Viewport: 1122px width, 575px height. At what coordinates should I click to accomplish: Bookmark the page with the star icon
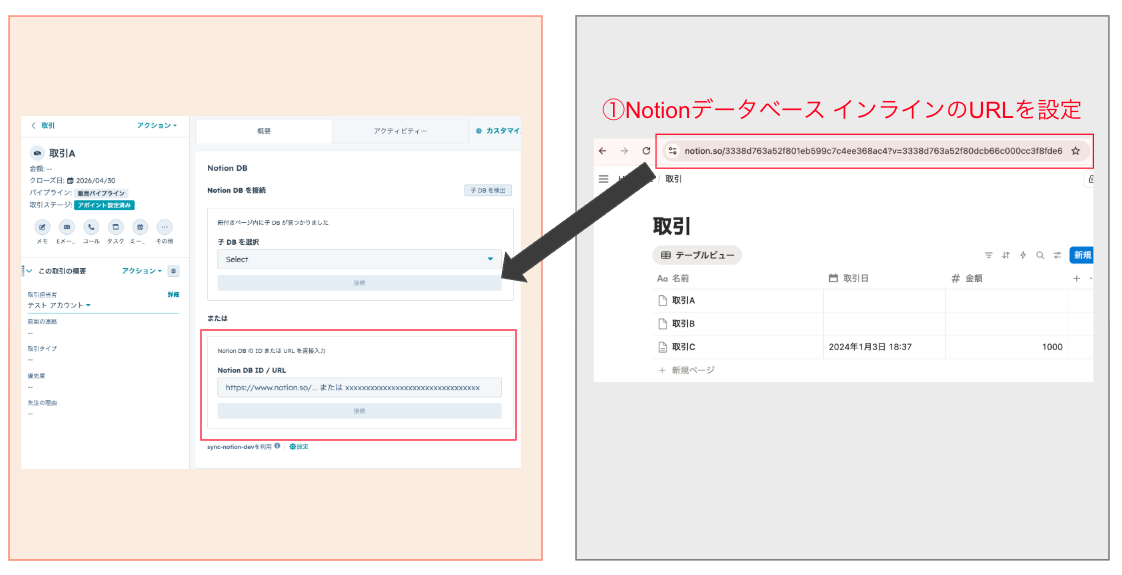tap(1075, 151)
